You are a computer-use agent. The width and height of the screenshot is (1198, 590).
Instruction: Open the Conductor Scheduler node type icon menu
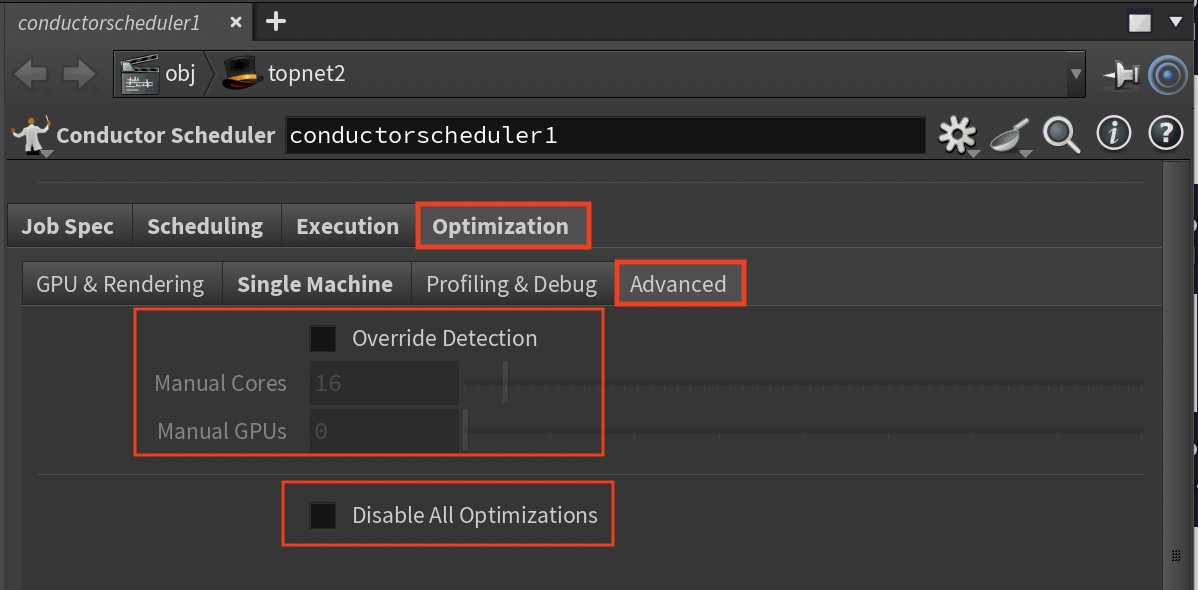point(31,136)
